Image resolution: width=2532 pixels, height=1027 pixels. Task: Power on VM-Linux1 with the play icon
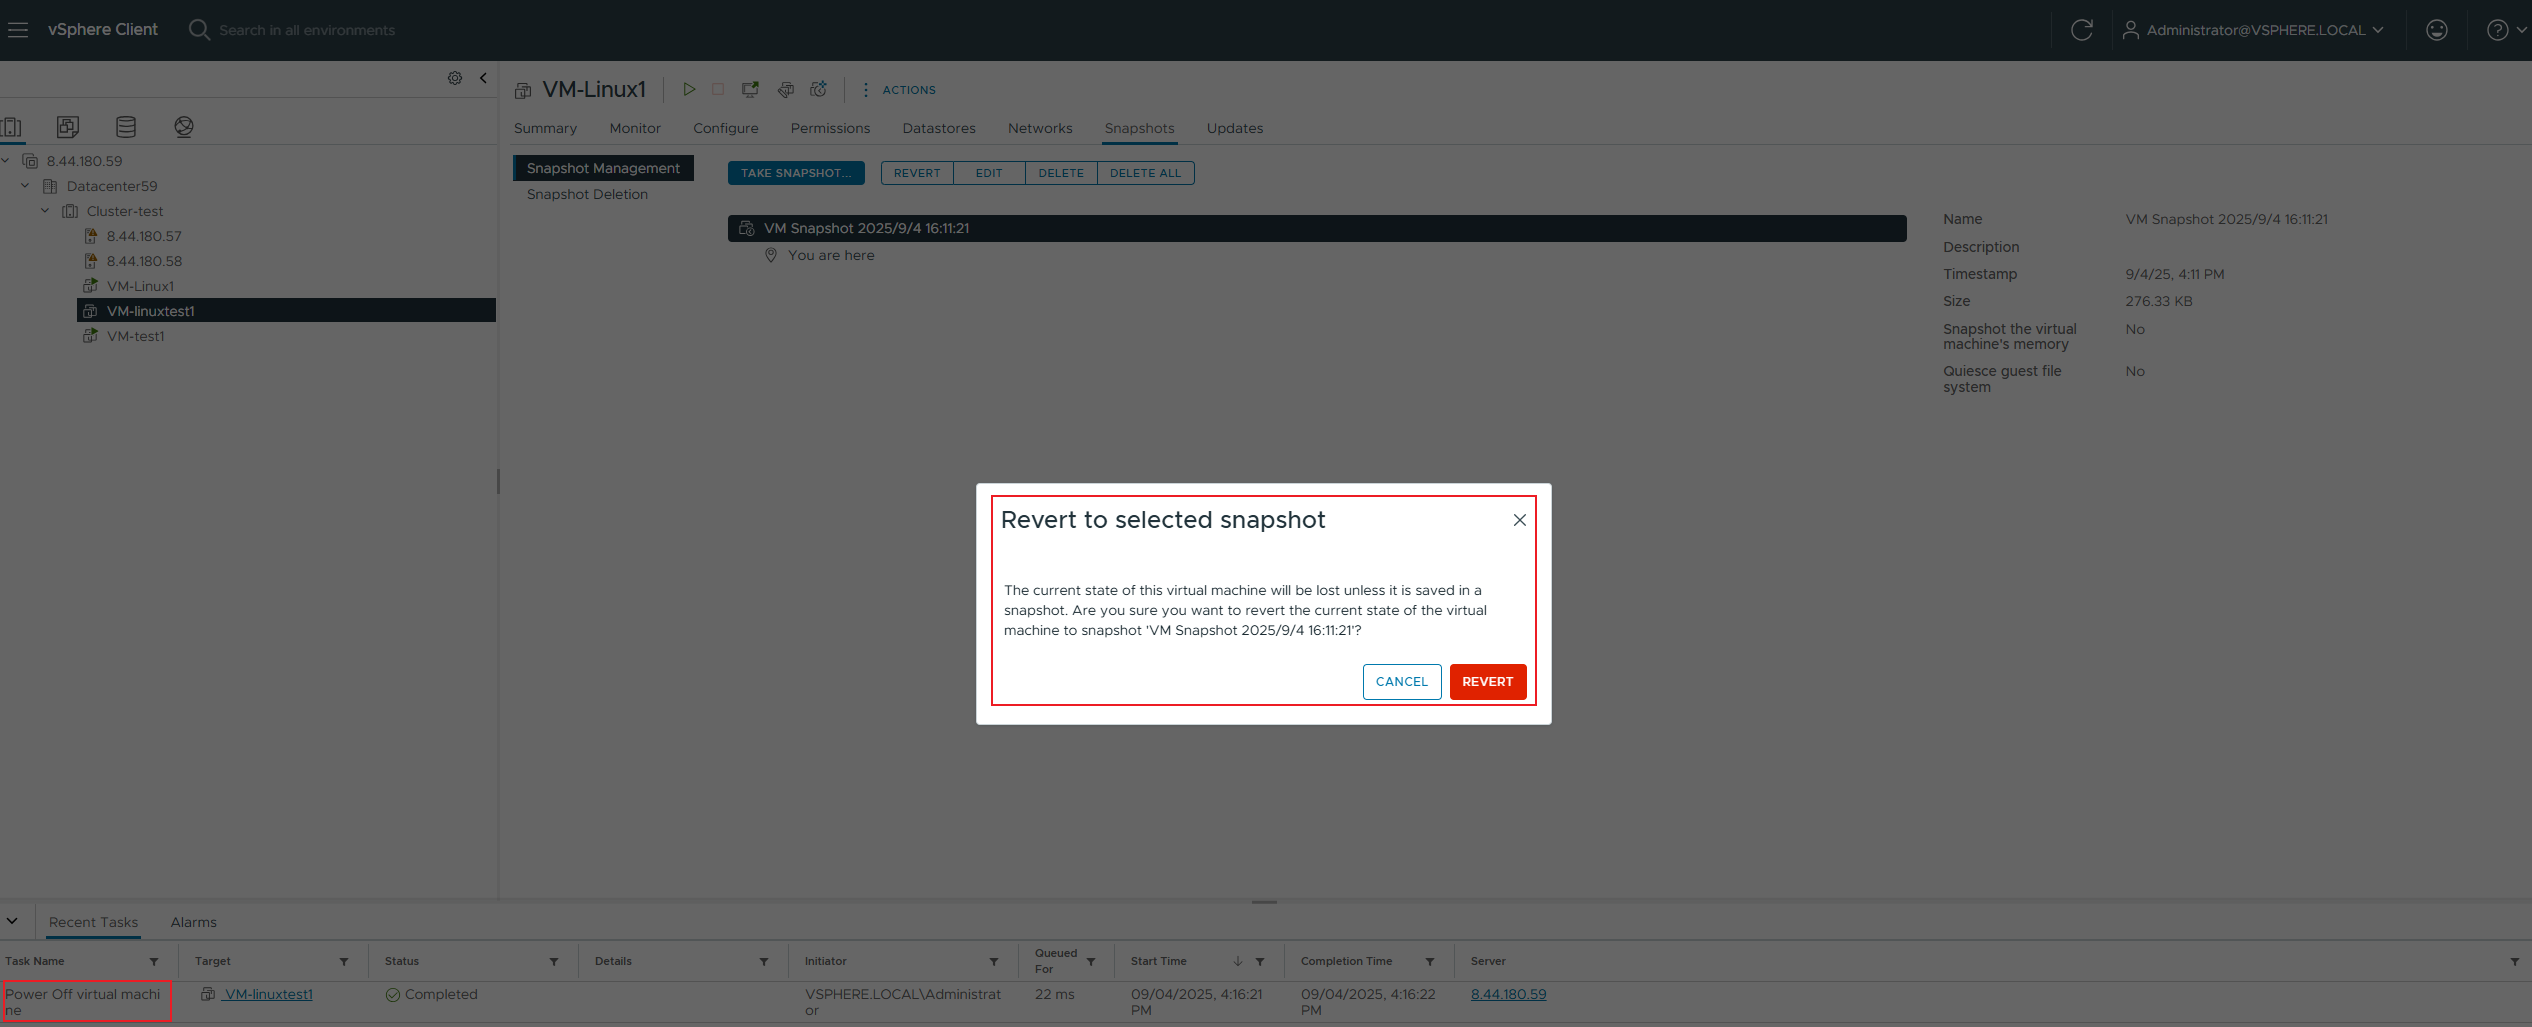[x=689, y=89]
